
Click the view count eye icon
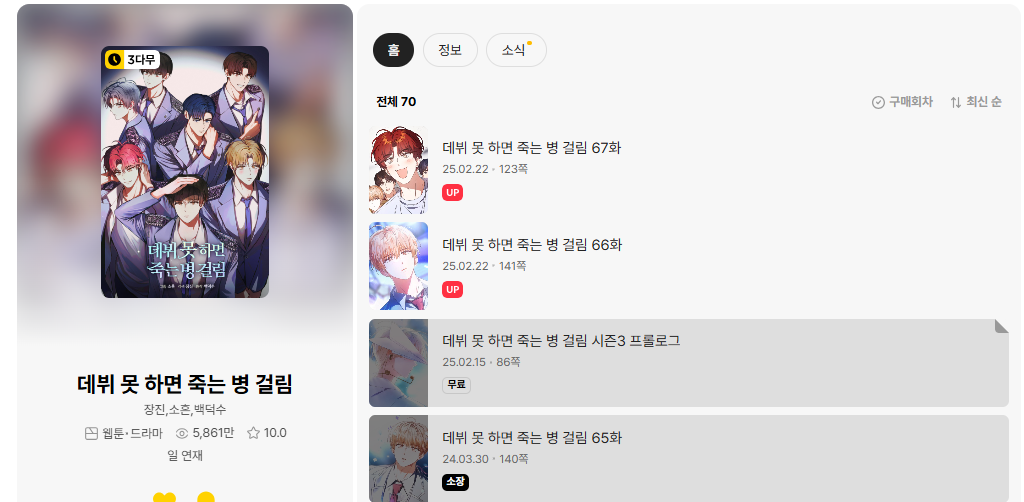(x=182, y=433)
